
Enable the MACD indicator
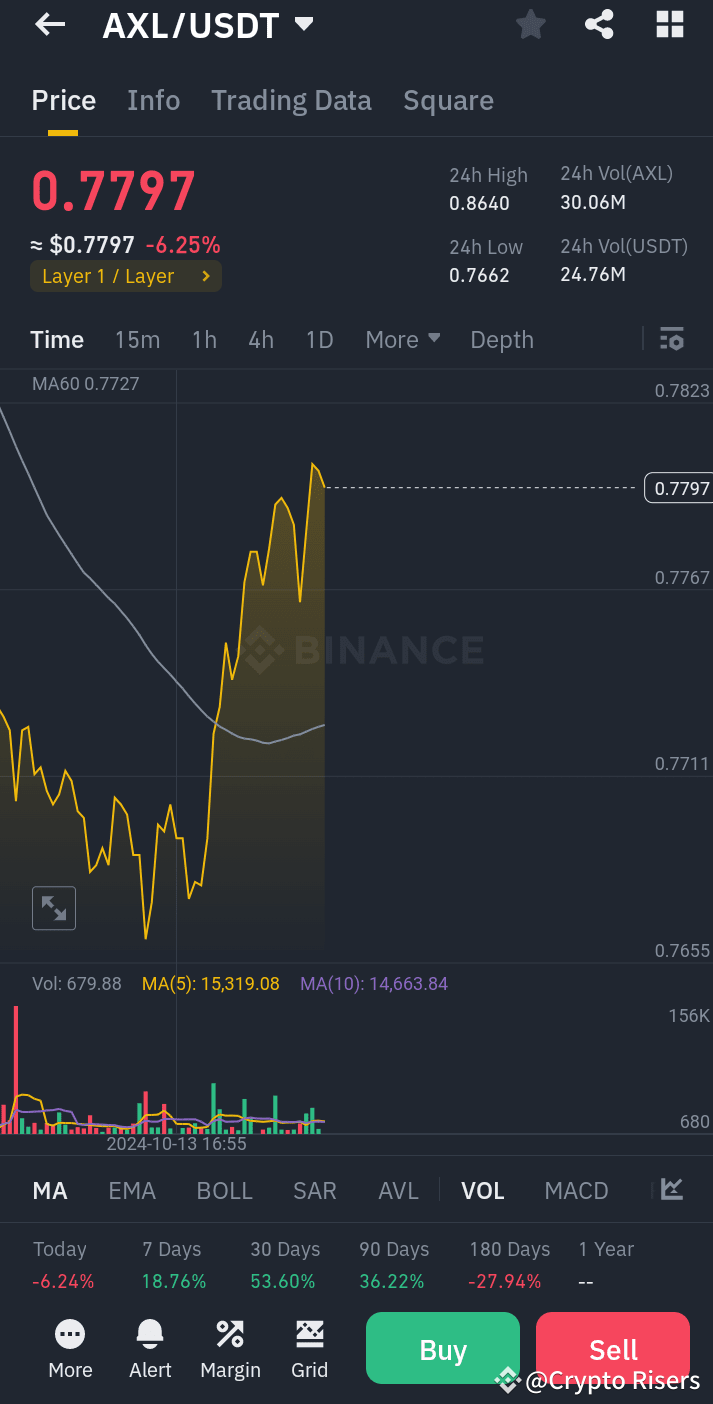pos(576,1190)
